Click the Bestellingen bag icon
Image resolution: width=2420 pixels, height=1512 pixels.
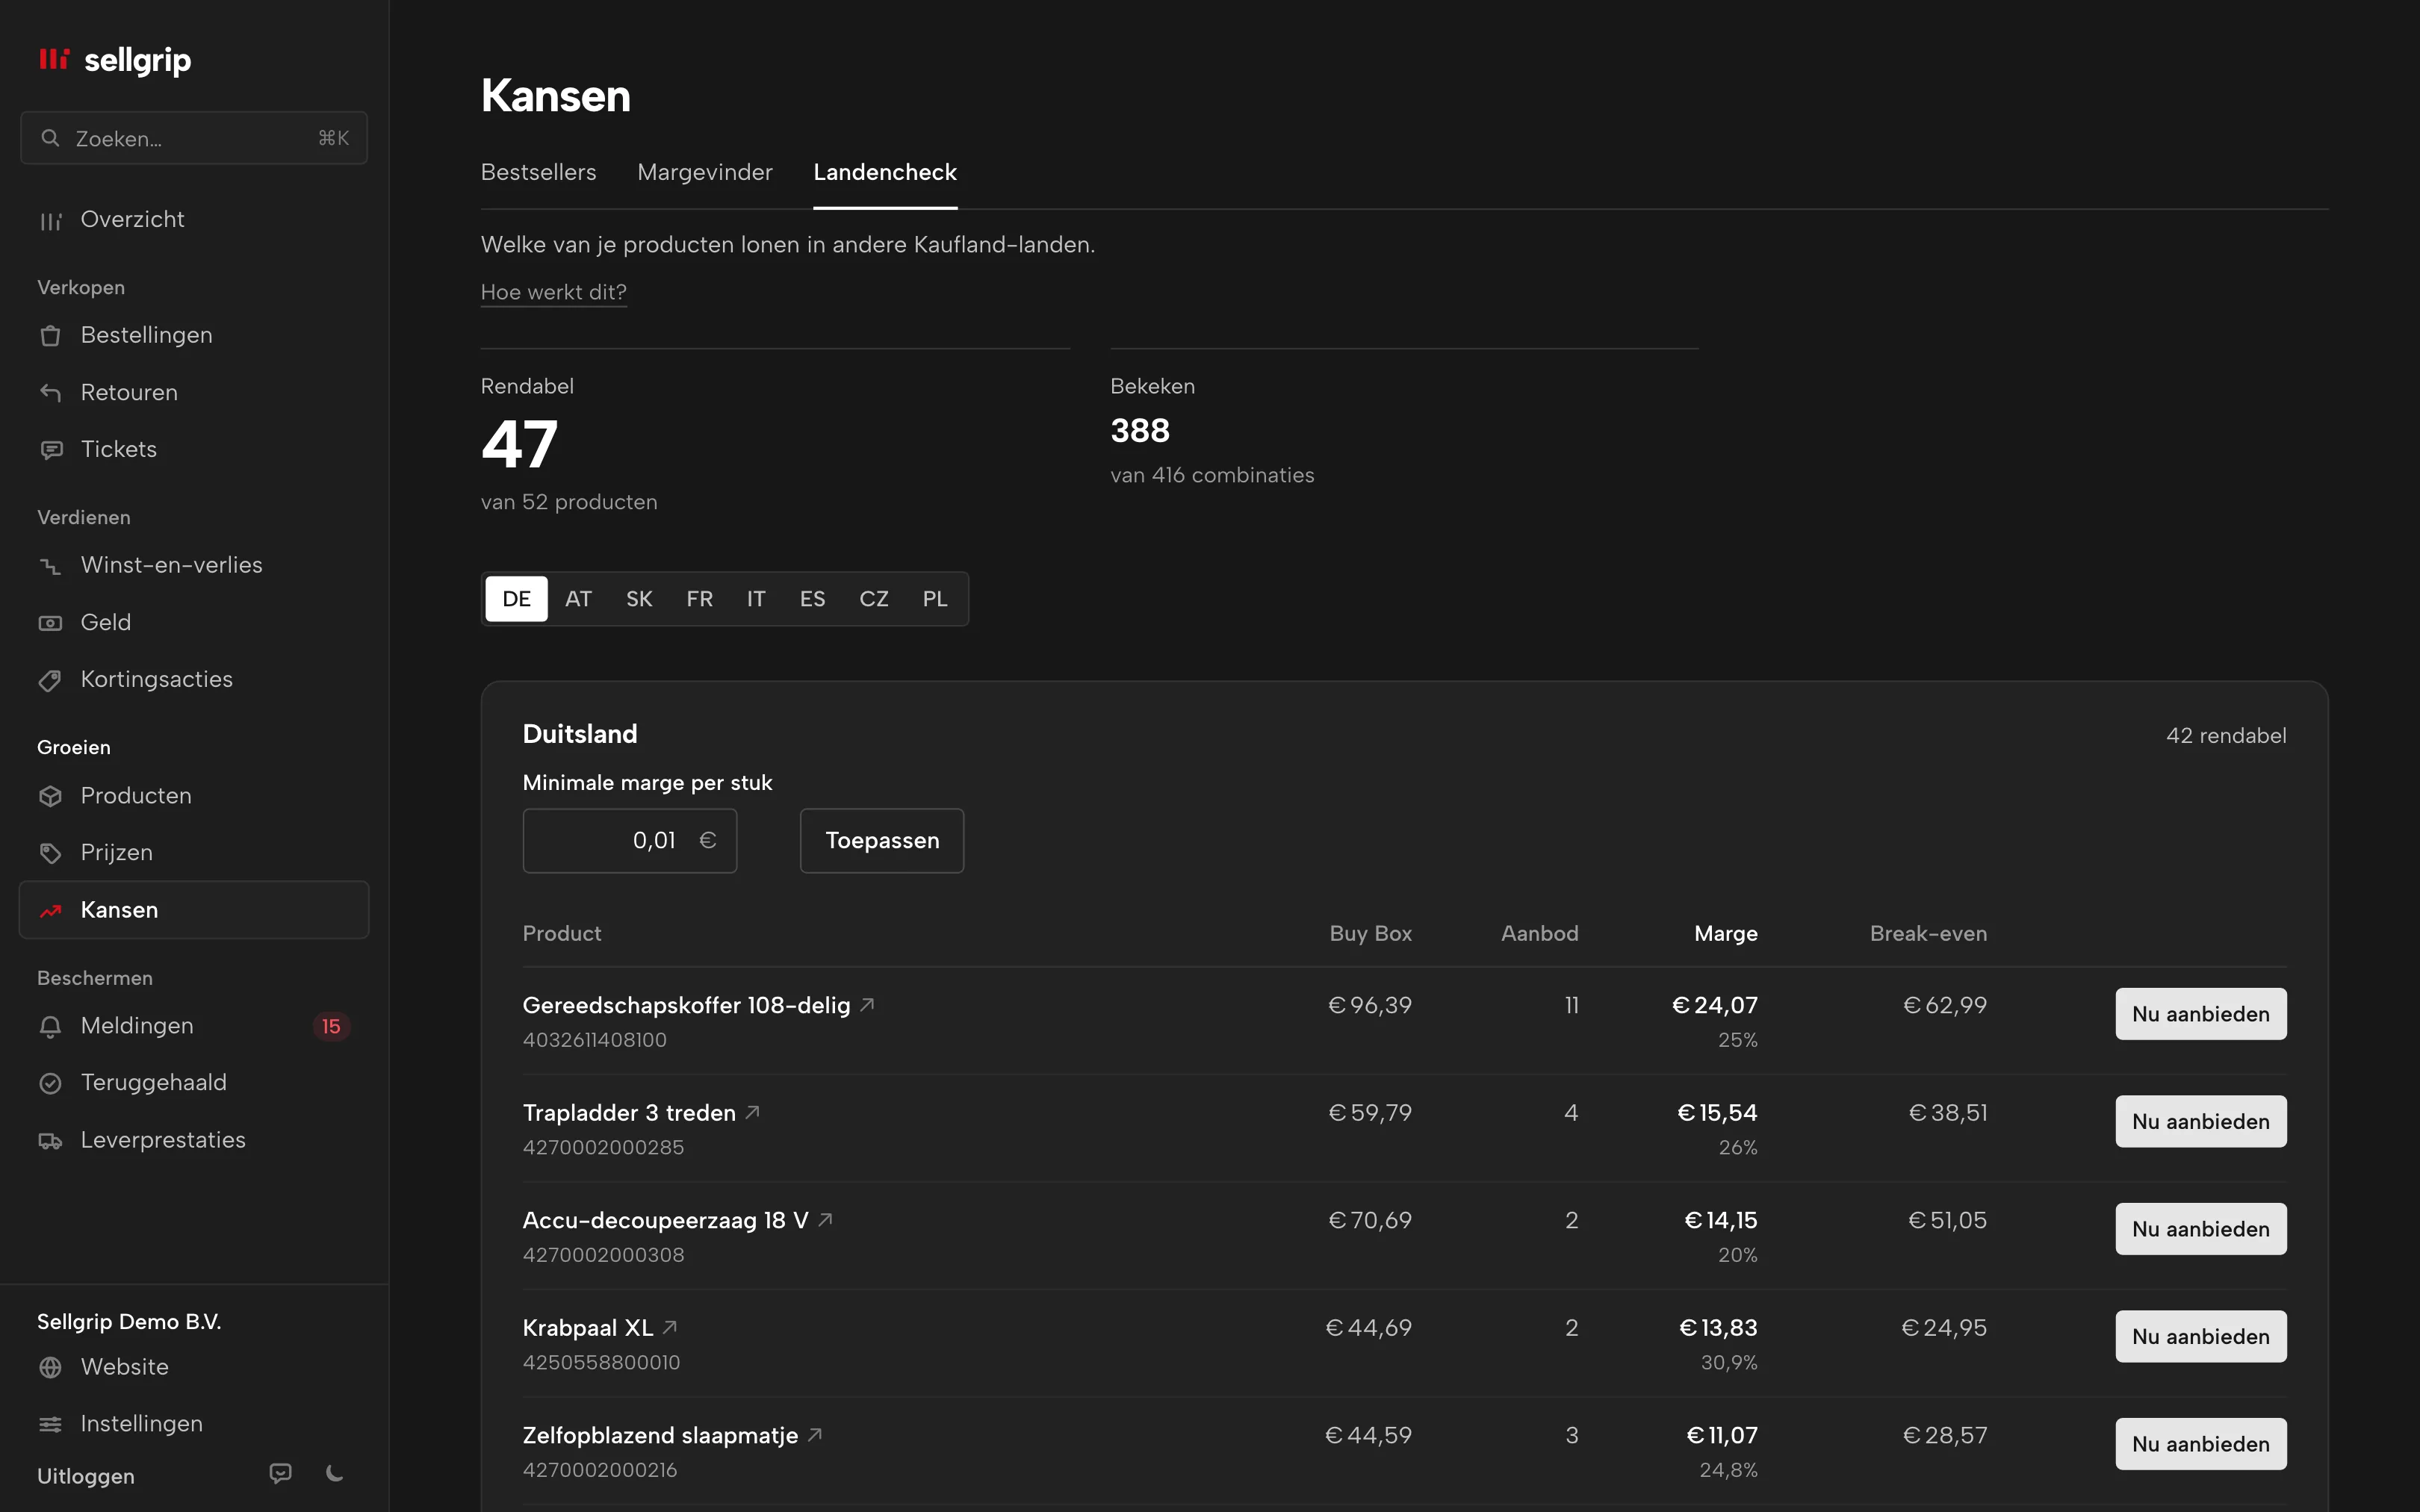[x=50, y=336]
